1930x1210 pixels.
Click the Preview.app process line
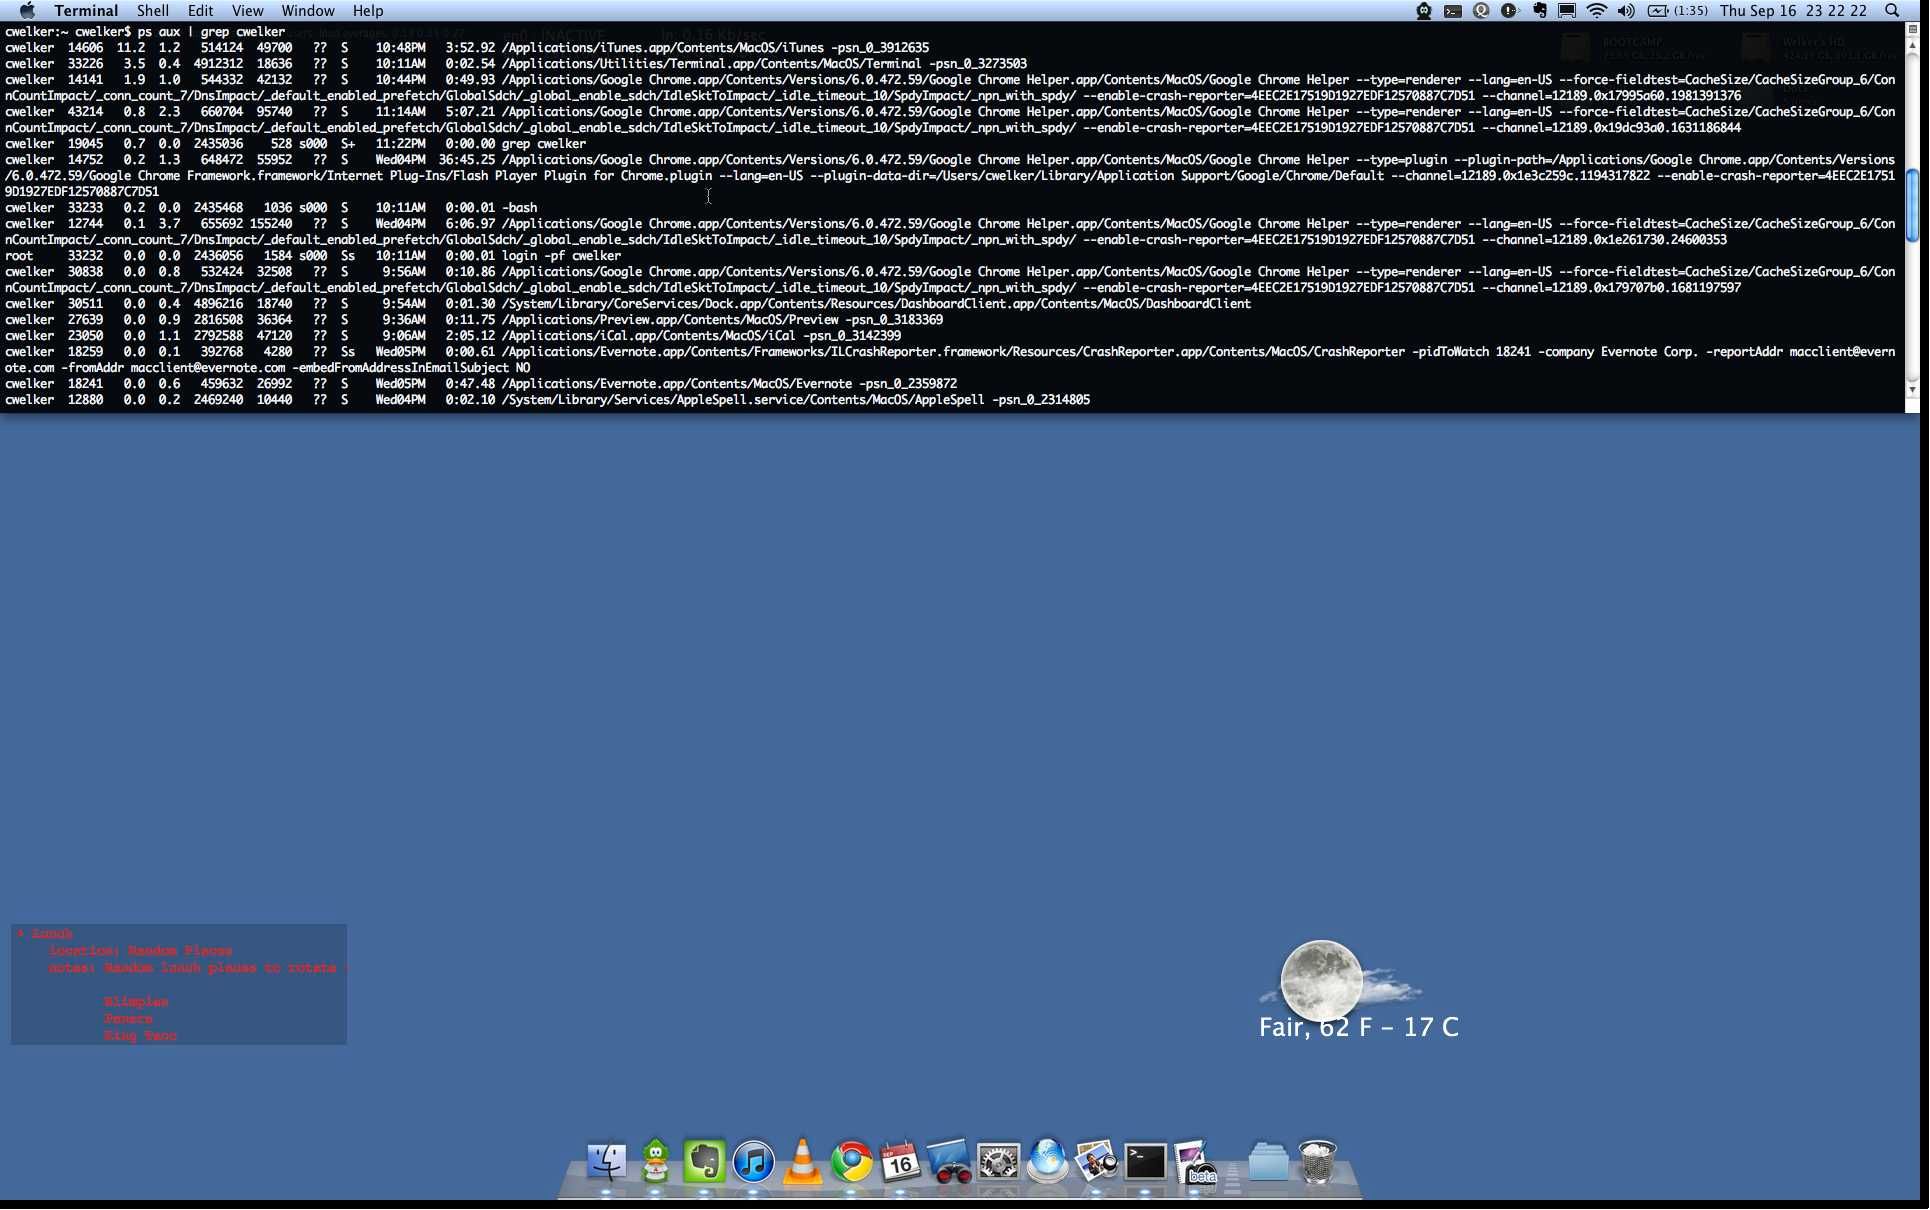pyautogui.click(x=474, y=319)
